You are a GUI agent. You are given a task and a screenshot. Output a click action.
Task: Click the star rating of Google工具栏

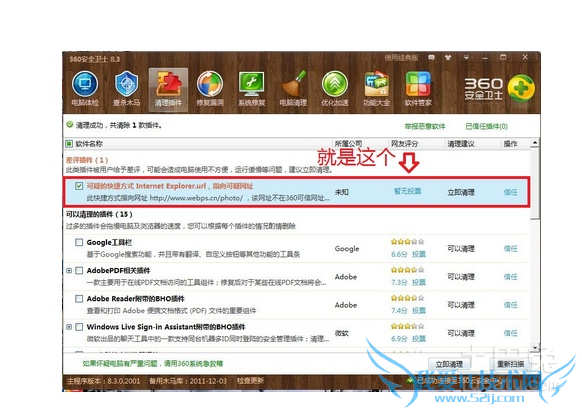point(407,242)
